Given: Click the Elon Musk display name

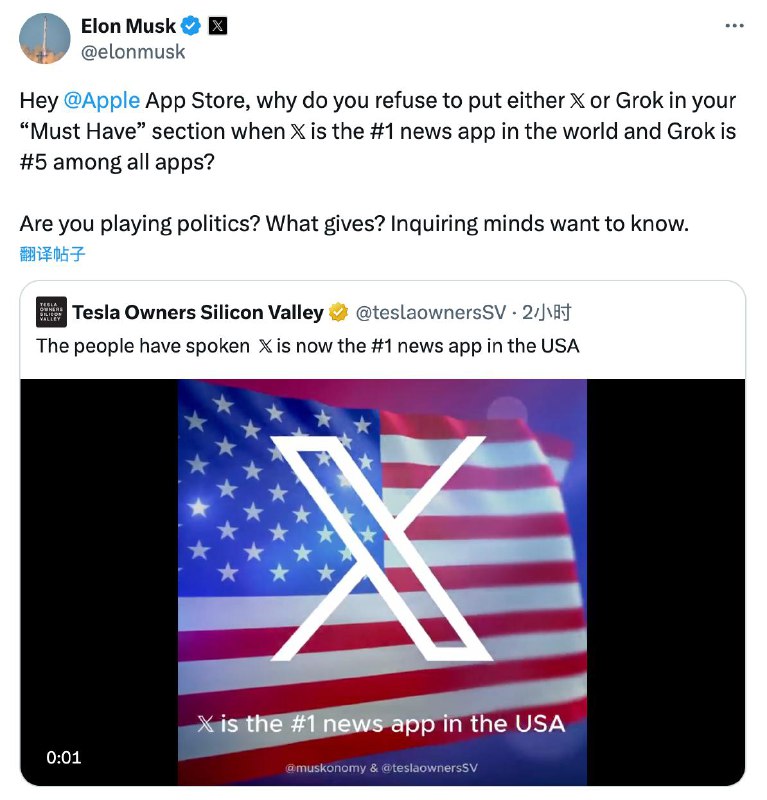Looking at the screenshot, I should (128, 26).
